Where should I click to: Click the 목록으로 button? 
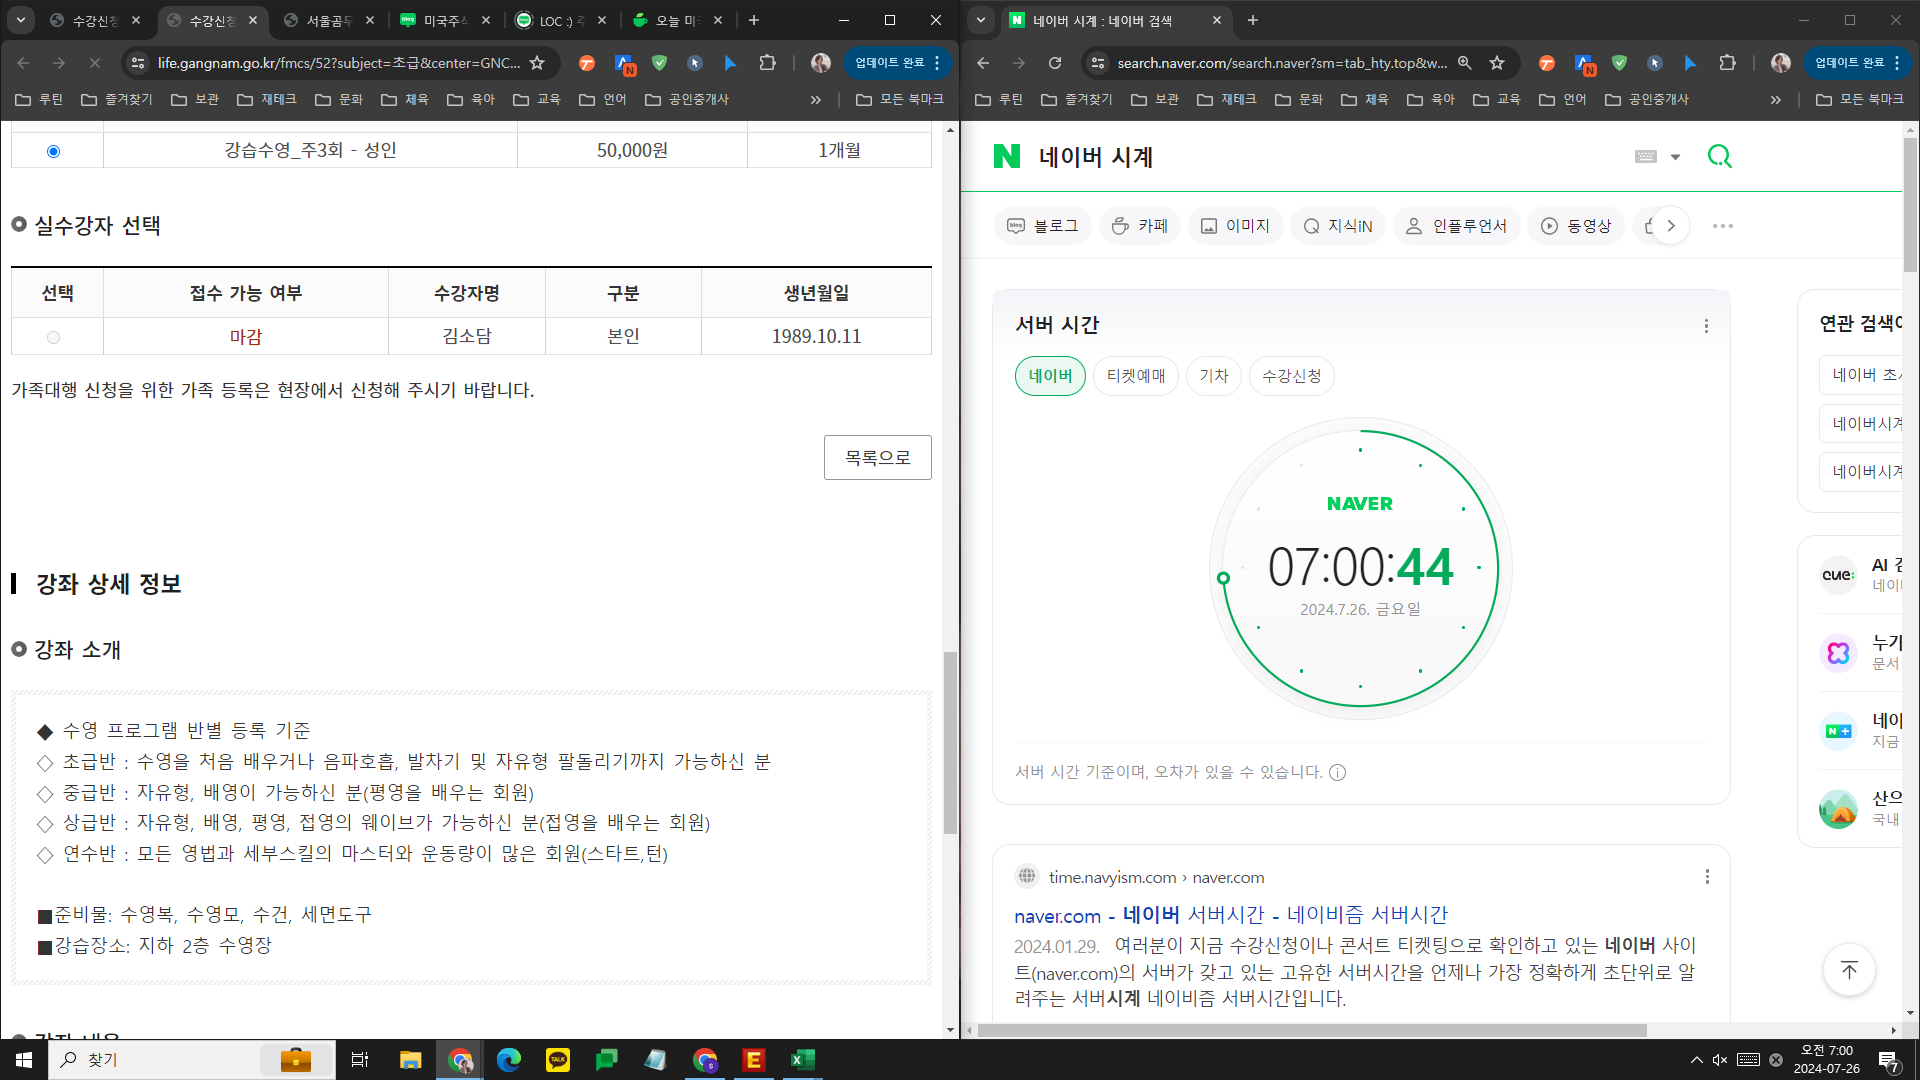[877, 457]
